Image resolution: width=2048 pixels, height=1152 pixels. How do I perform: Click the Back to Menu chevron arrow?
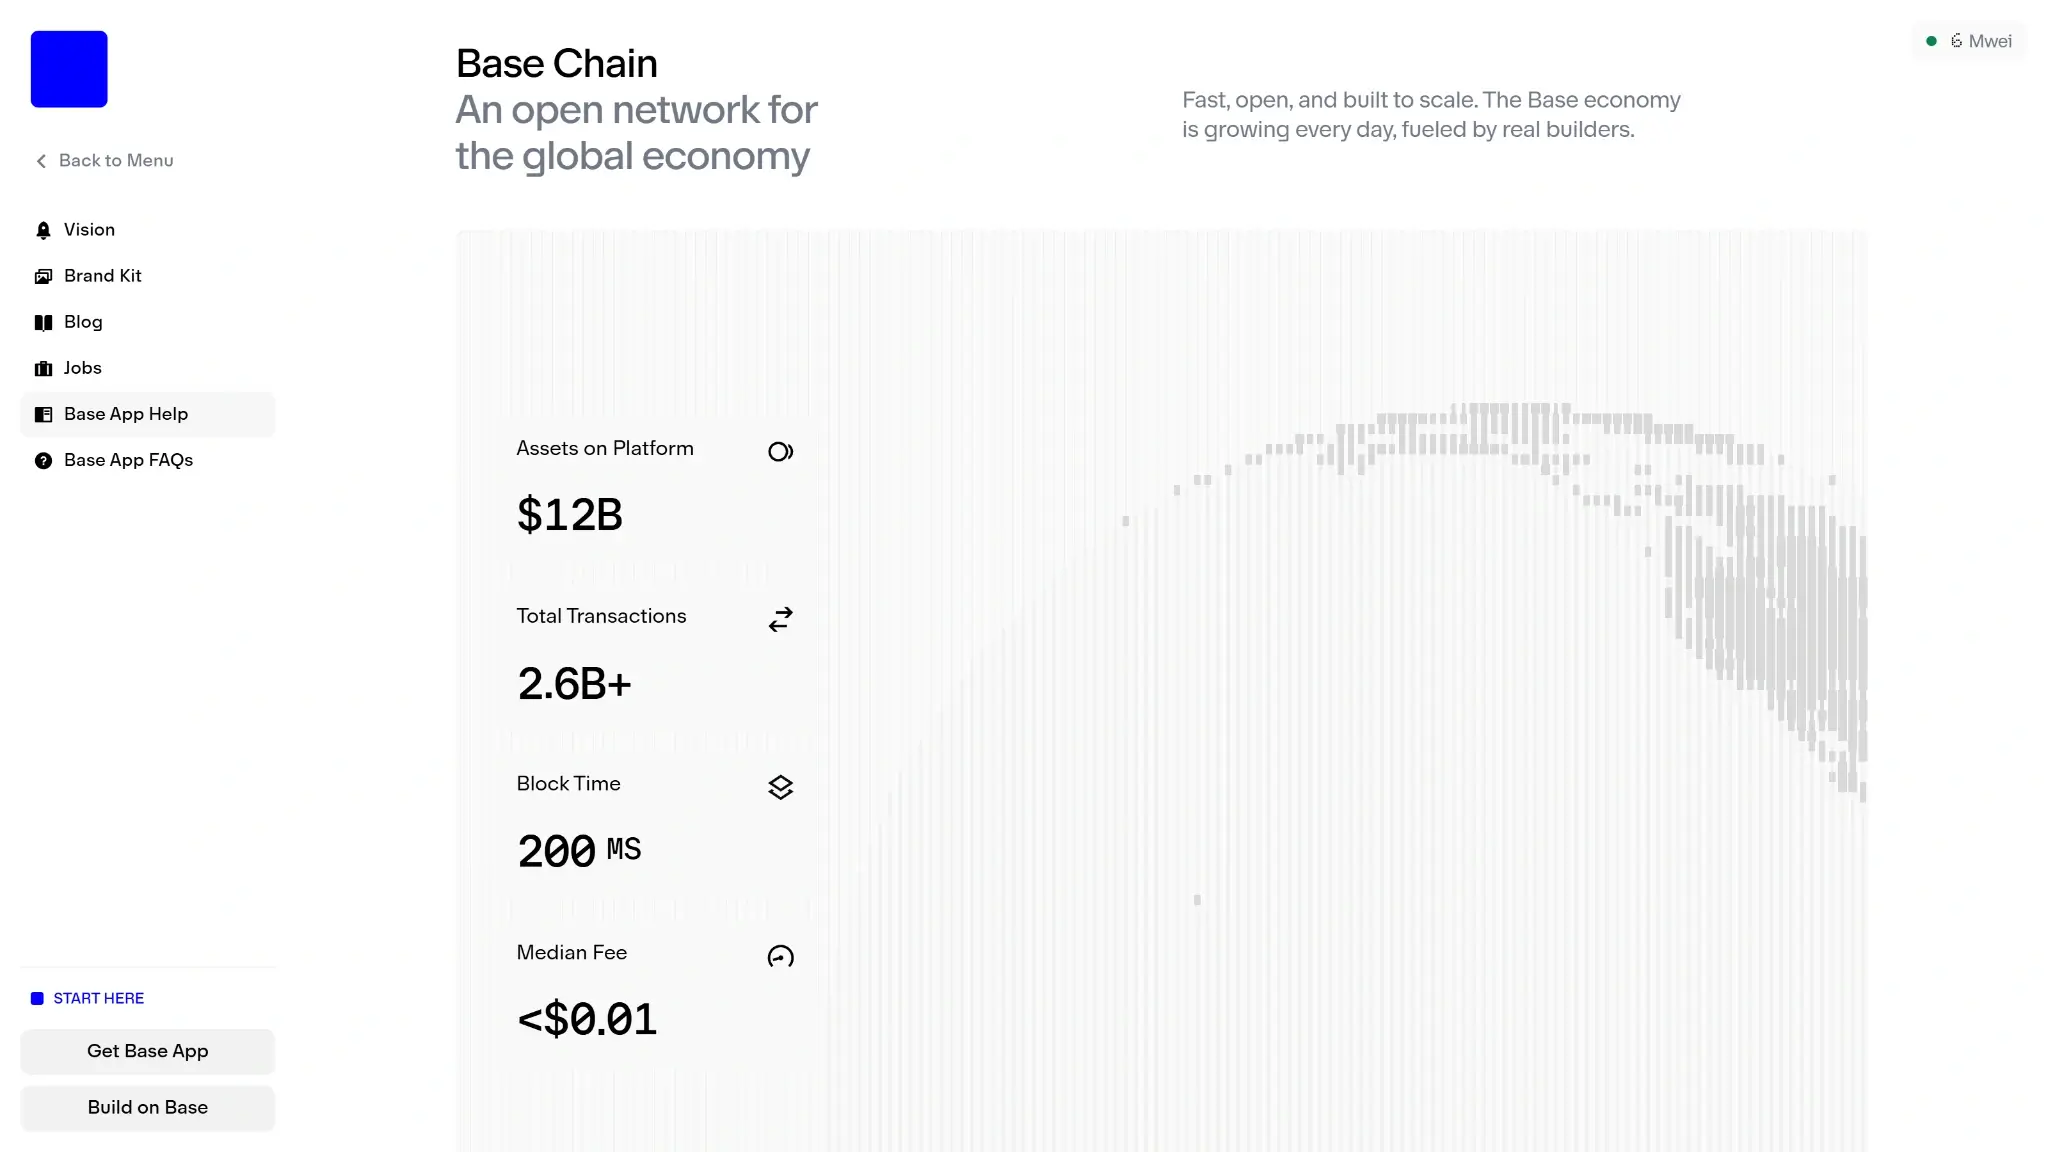41,161
